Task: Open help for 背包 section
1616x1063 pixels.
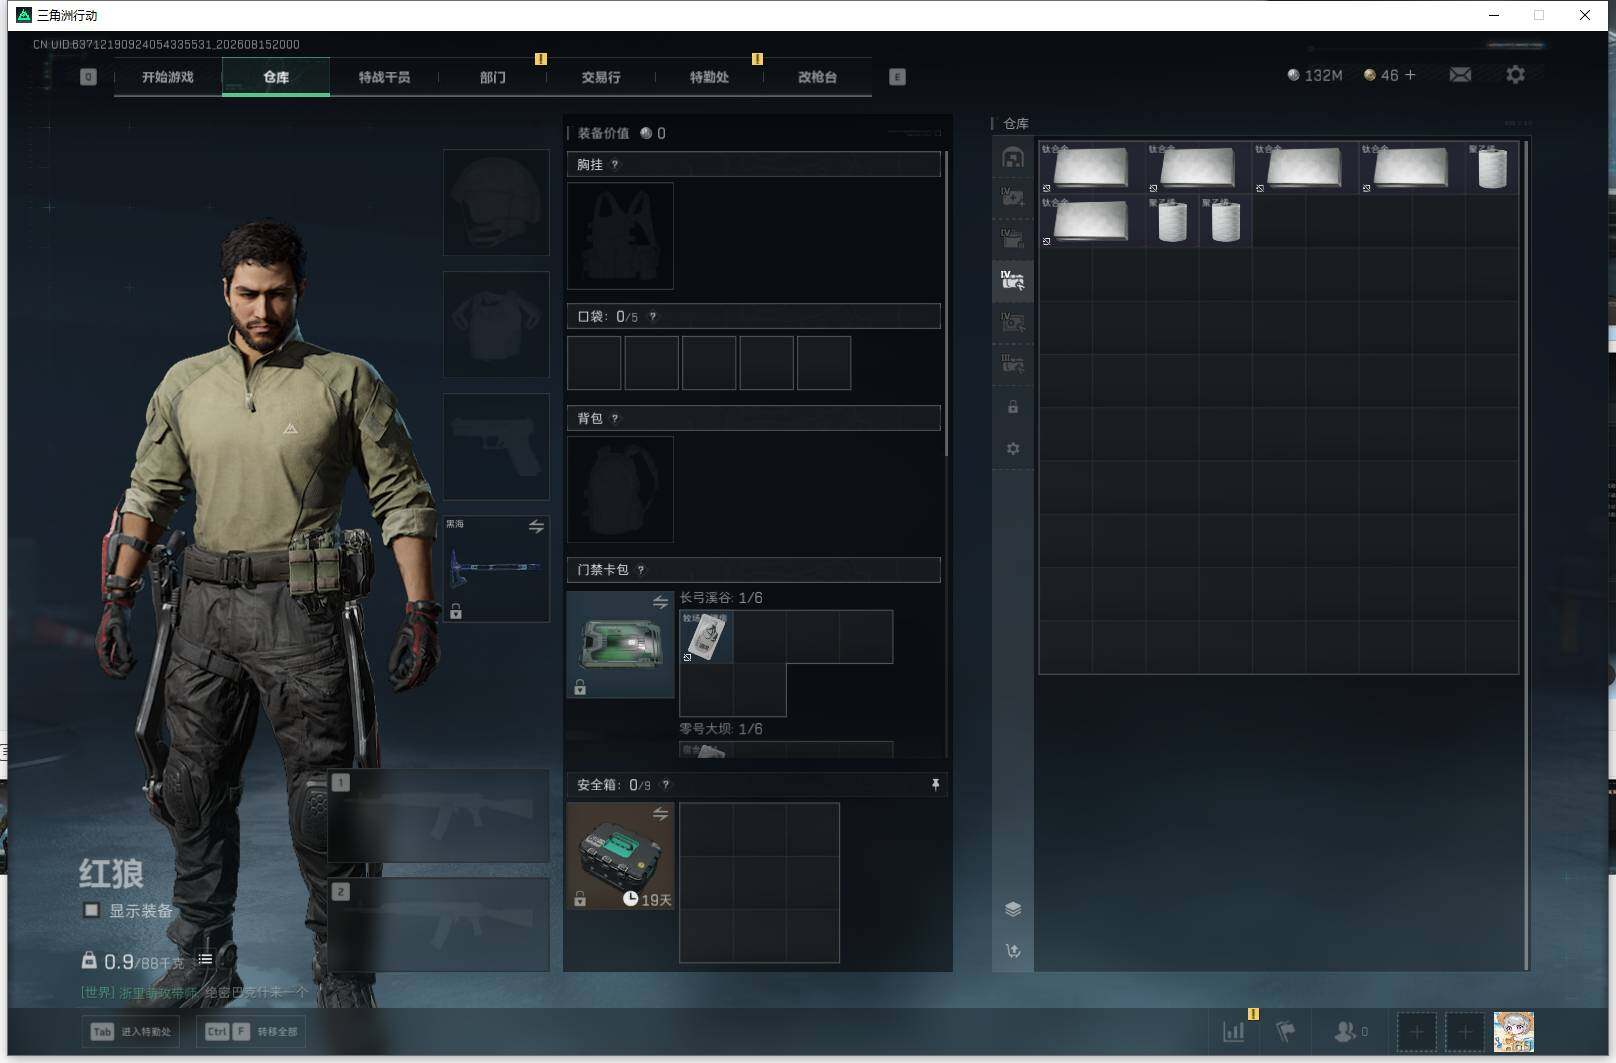Action: click(x=615, y=419)
